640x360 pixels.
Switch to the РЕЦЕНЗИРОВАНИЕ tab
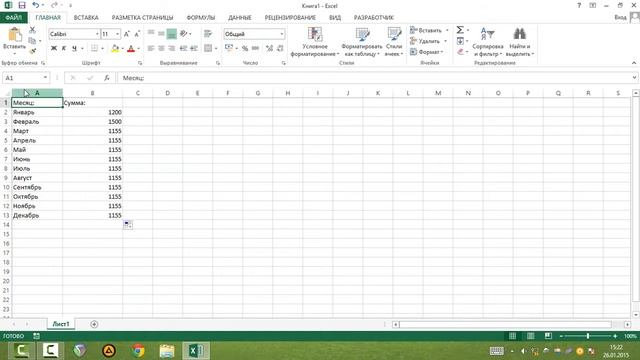(290, 18)
